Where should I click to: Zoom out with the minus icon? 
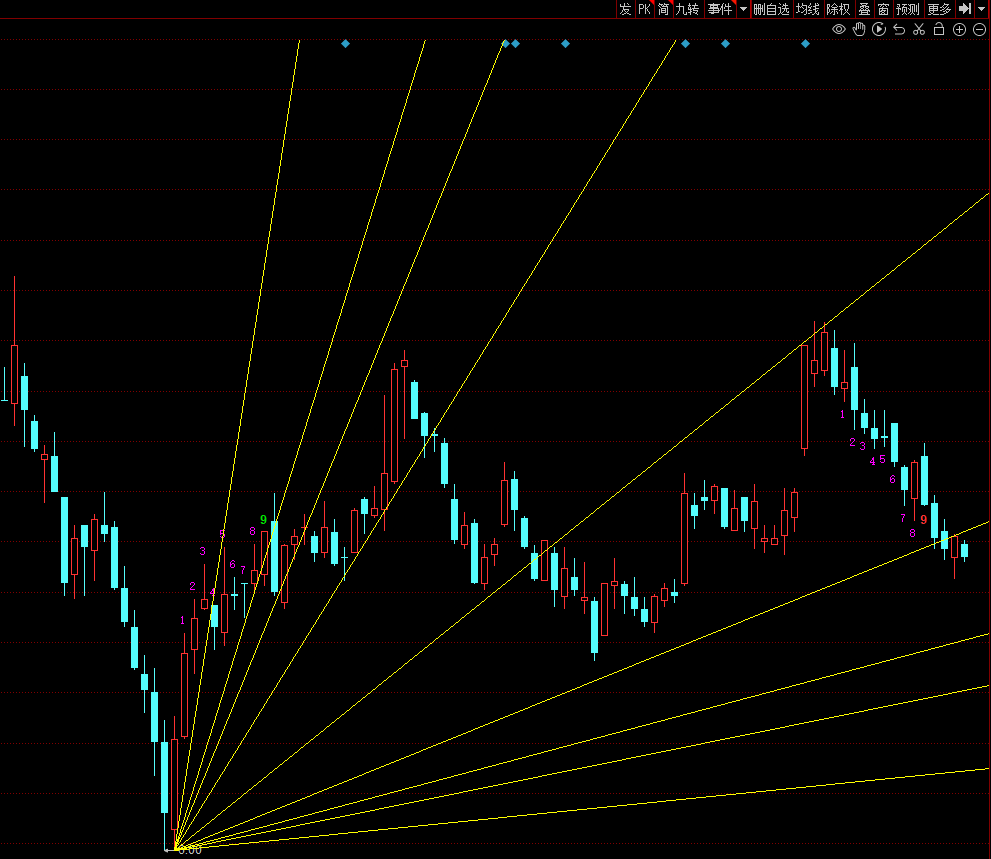tap(980, 29)
